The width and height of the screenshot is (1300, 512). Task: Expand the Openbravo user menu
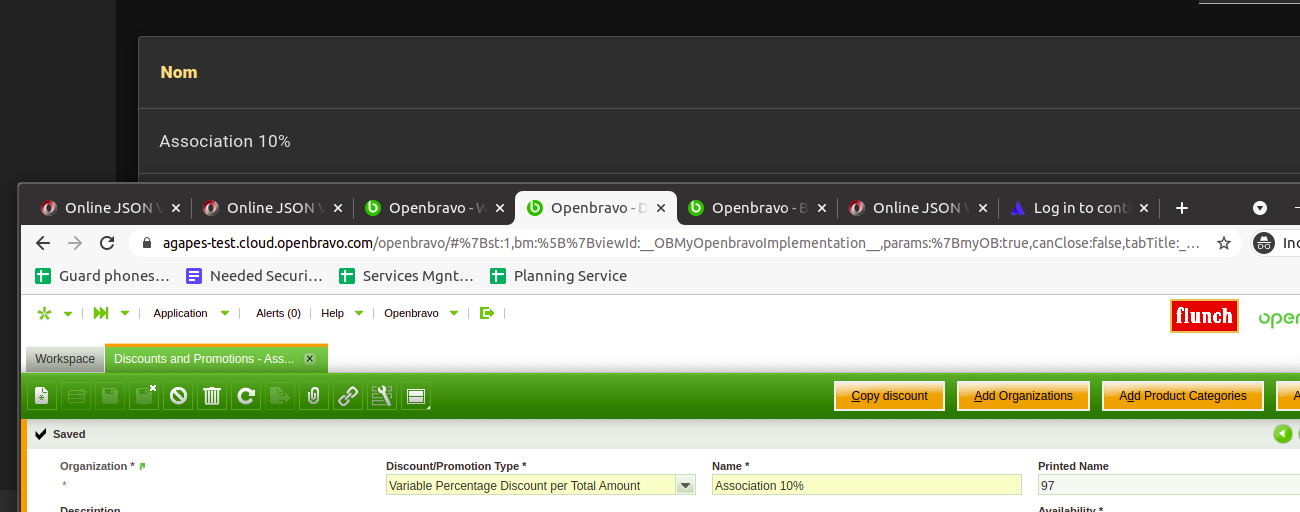[420, 313]
